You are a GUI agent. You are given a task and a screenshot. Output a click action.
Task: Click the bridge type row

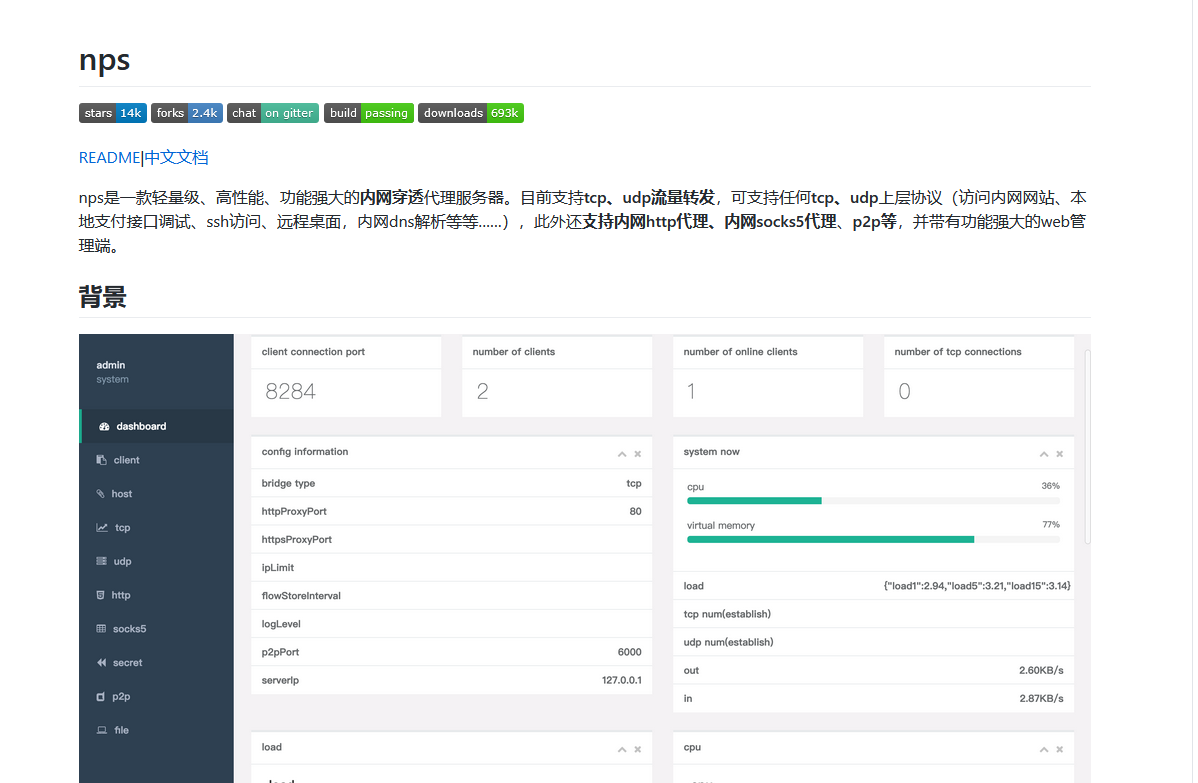pos(452,484)
